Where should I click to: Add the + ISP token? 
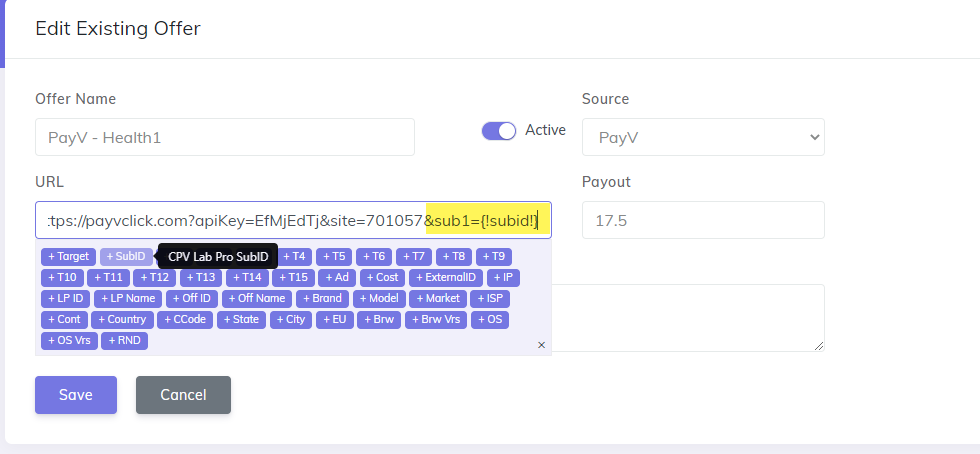pos(490,299)
